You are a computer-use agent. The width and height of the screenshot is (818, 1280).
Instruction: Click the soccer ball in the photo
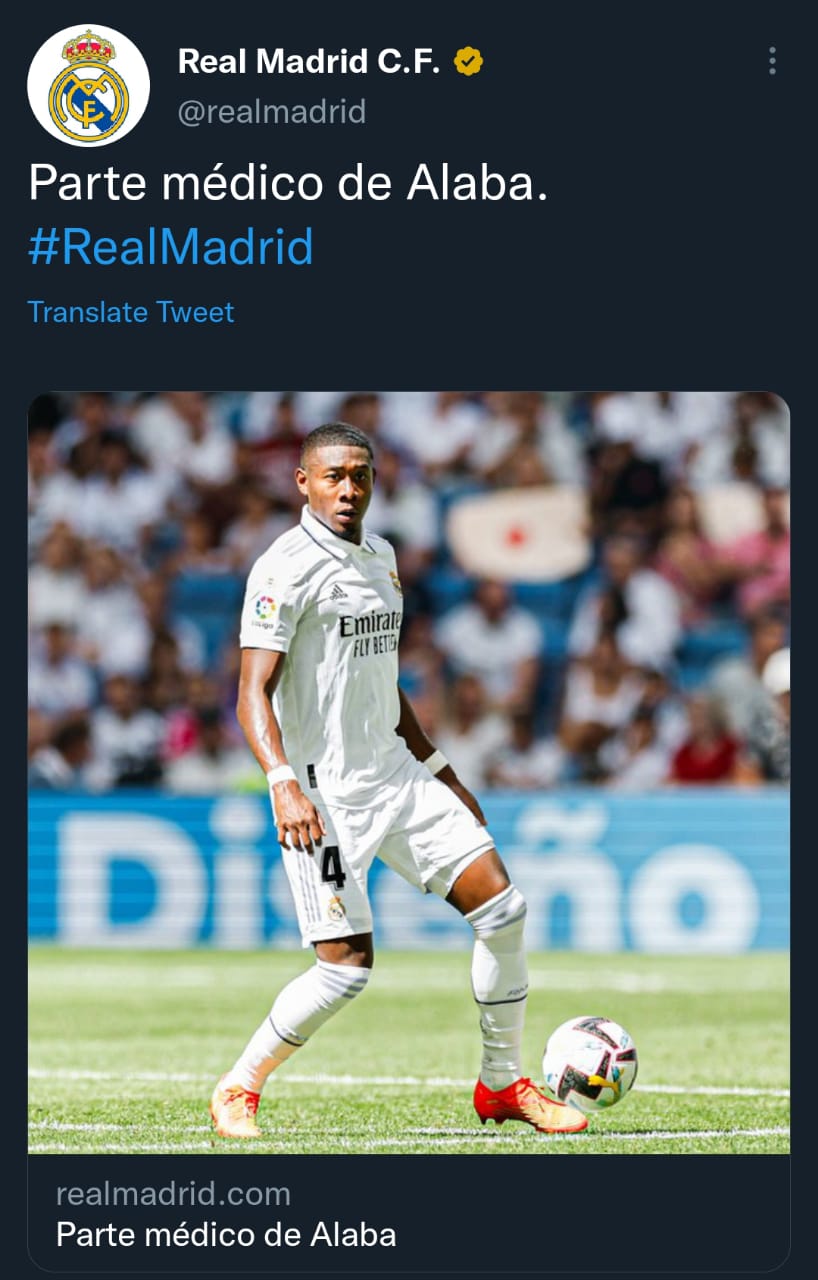point(590,1063)
